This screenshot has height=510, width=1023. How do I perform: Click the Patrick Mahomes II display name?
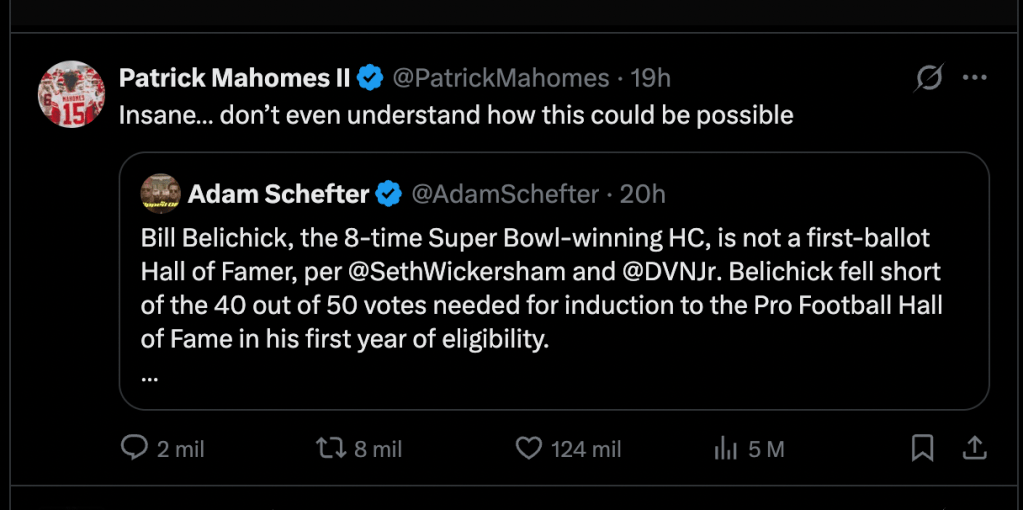coord(234,78)
